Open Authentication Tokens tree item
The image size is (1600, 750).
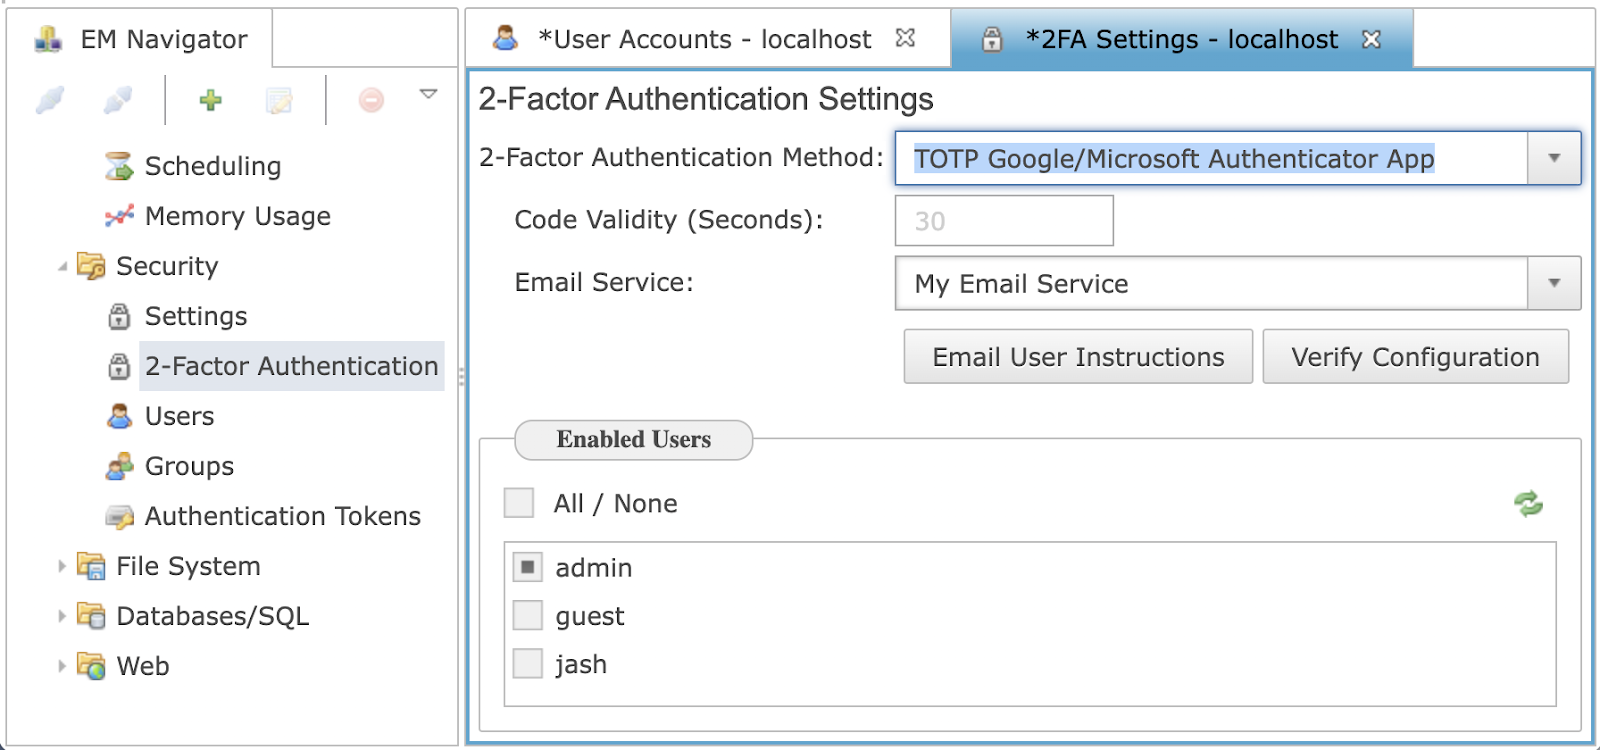(x=283, y=516)
